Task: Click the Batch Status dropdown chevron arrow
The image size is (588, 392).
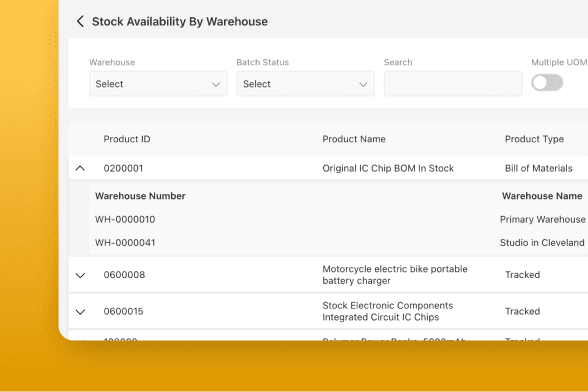Action: tap(363, 84)
